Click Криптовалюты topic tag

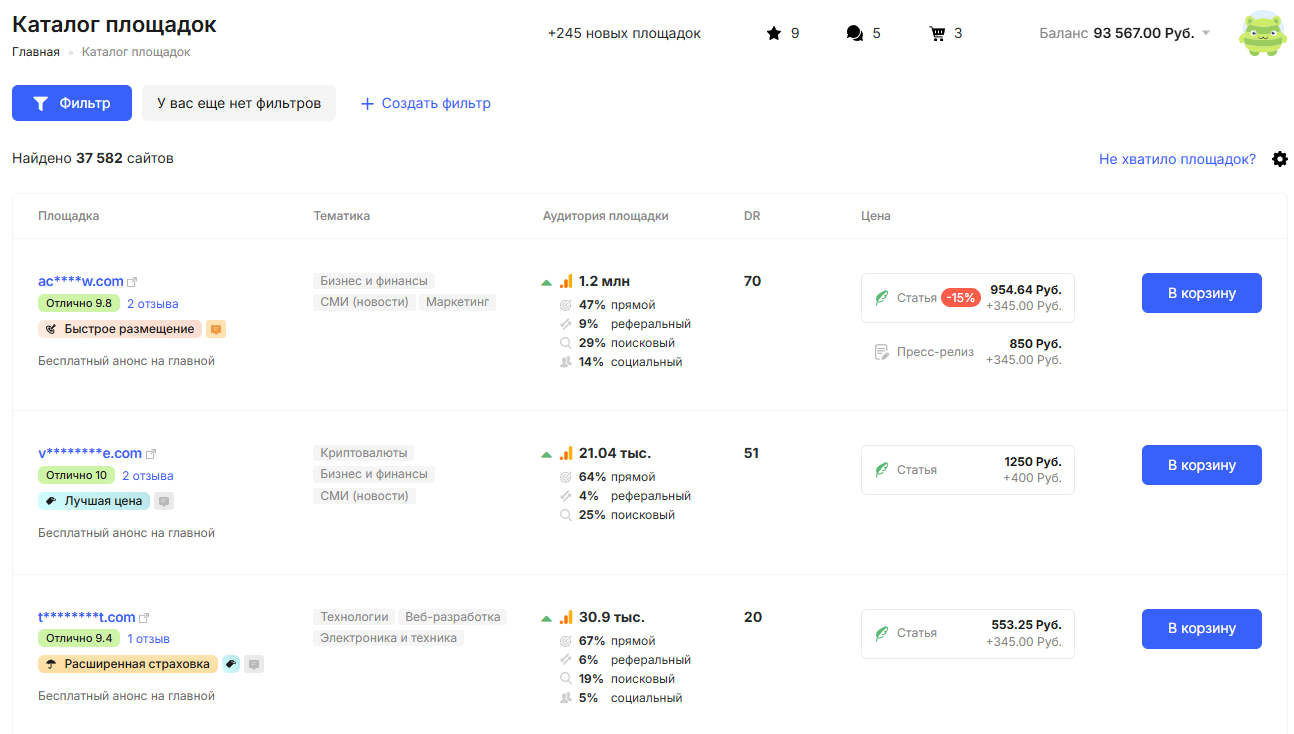pos(364,453)
